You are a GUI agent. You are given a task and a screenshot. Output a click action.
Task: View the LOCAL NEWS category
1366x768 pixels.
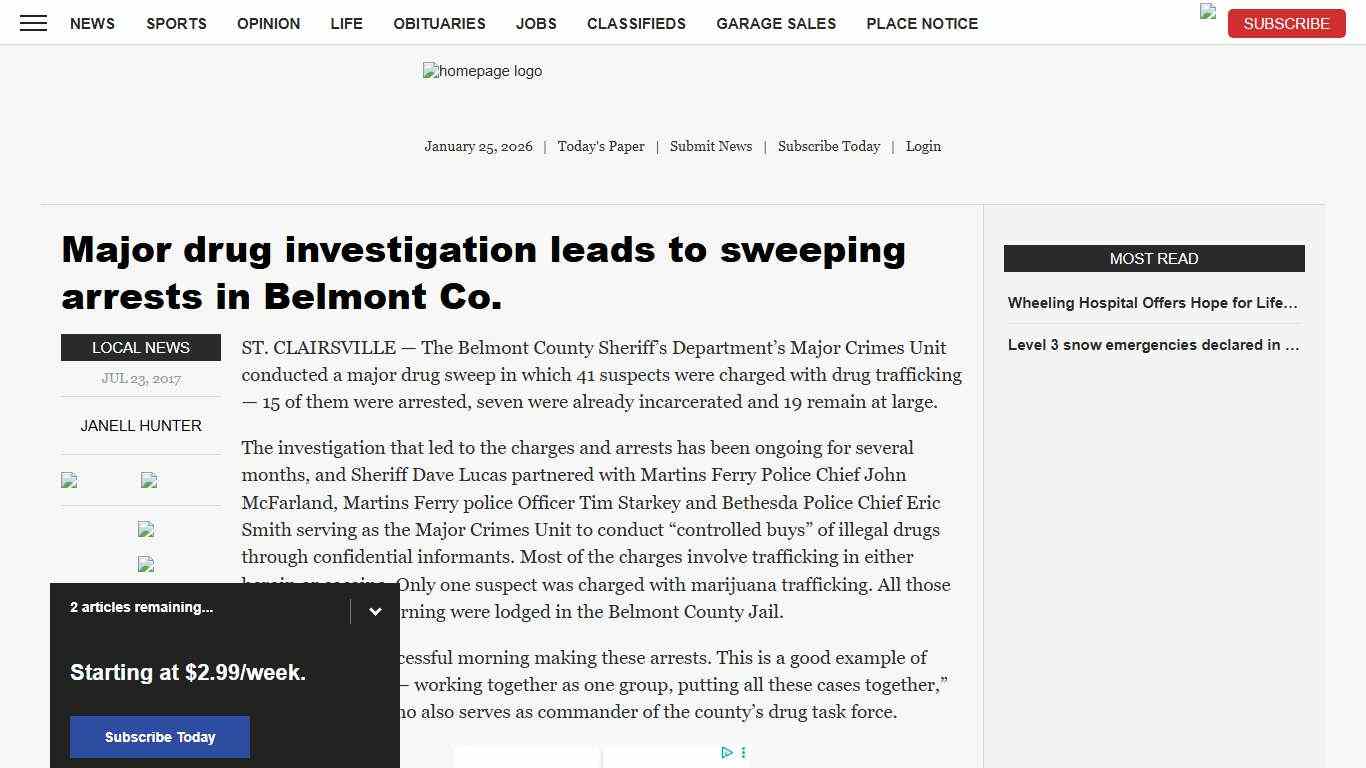coord(140,347)
